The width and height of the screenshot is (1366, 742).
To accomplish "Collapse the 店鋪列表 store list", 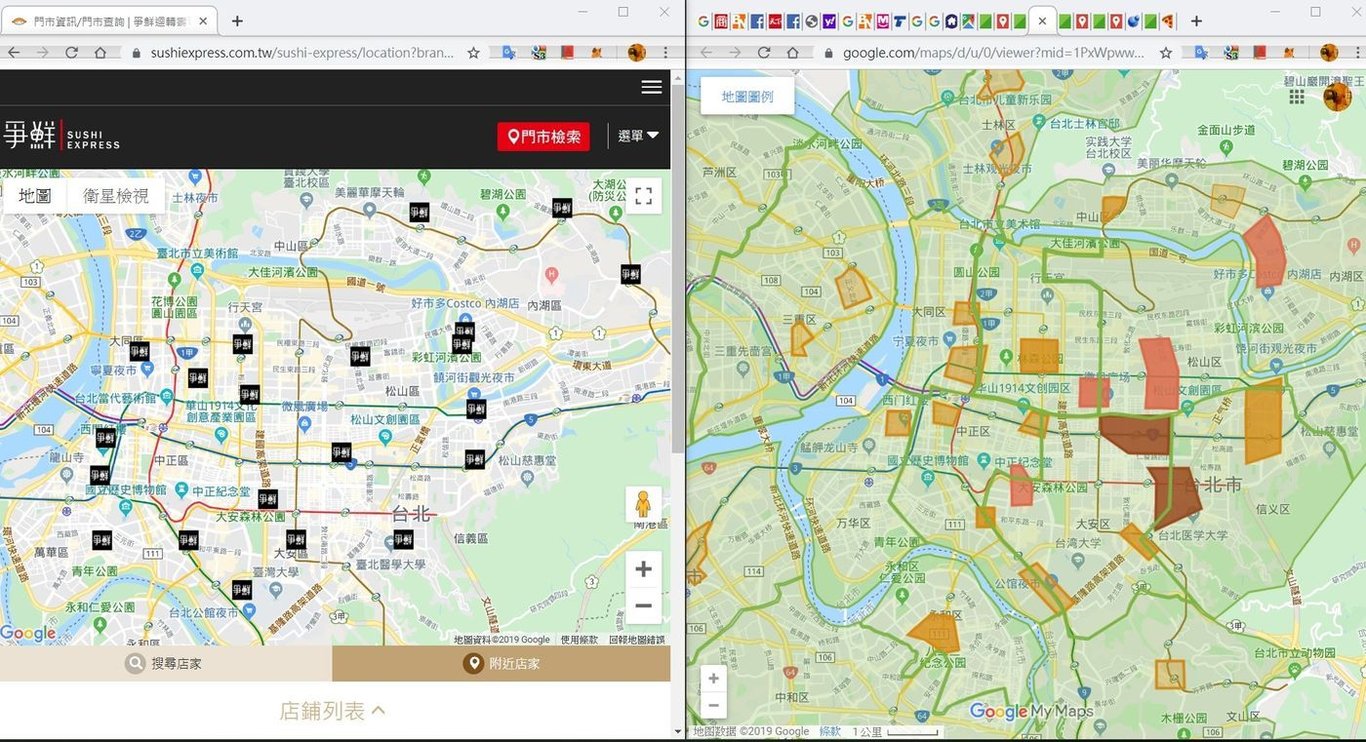I will click(x=332, y=711).
